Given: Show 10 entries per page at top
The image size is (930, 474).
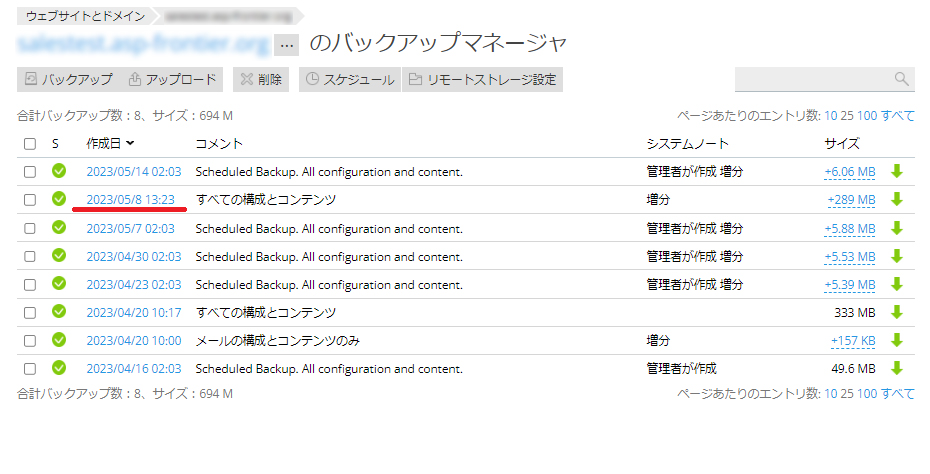Looking at the screenshot, I should (830, 116).
